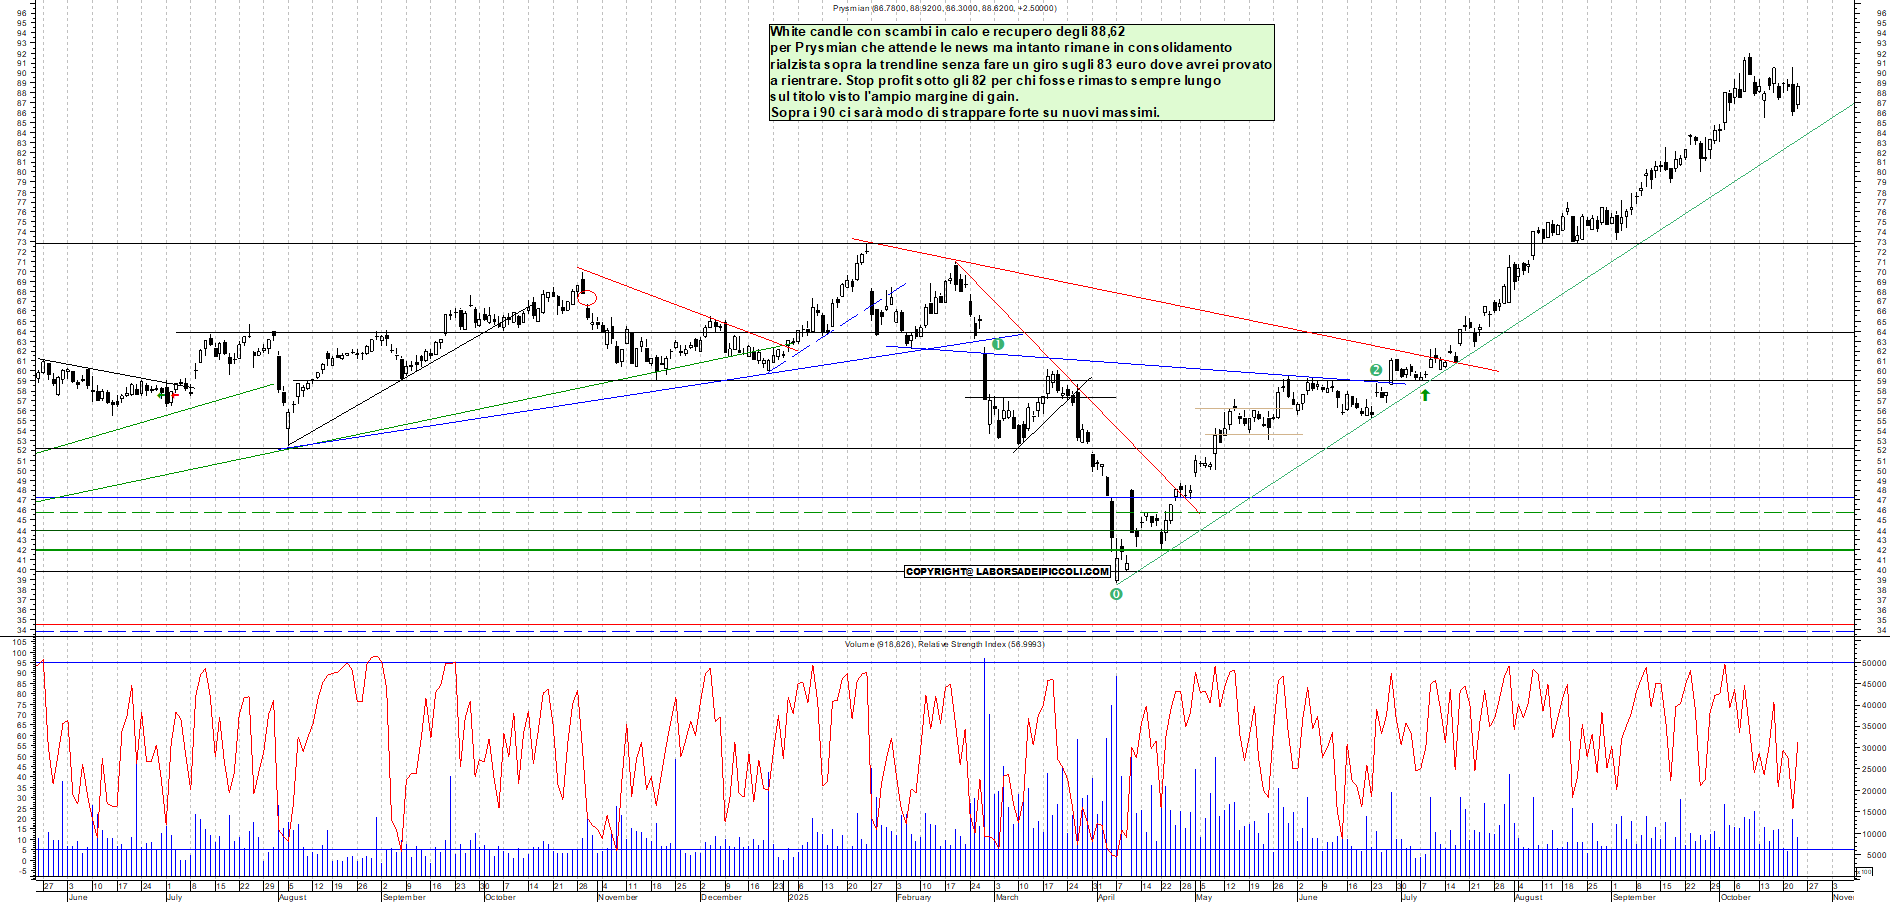This screenshot has height=902, width=1890.
Task: Select the red ellipse annotation on chart
Action: (x=587, y=297)
